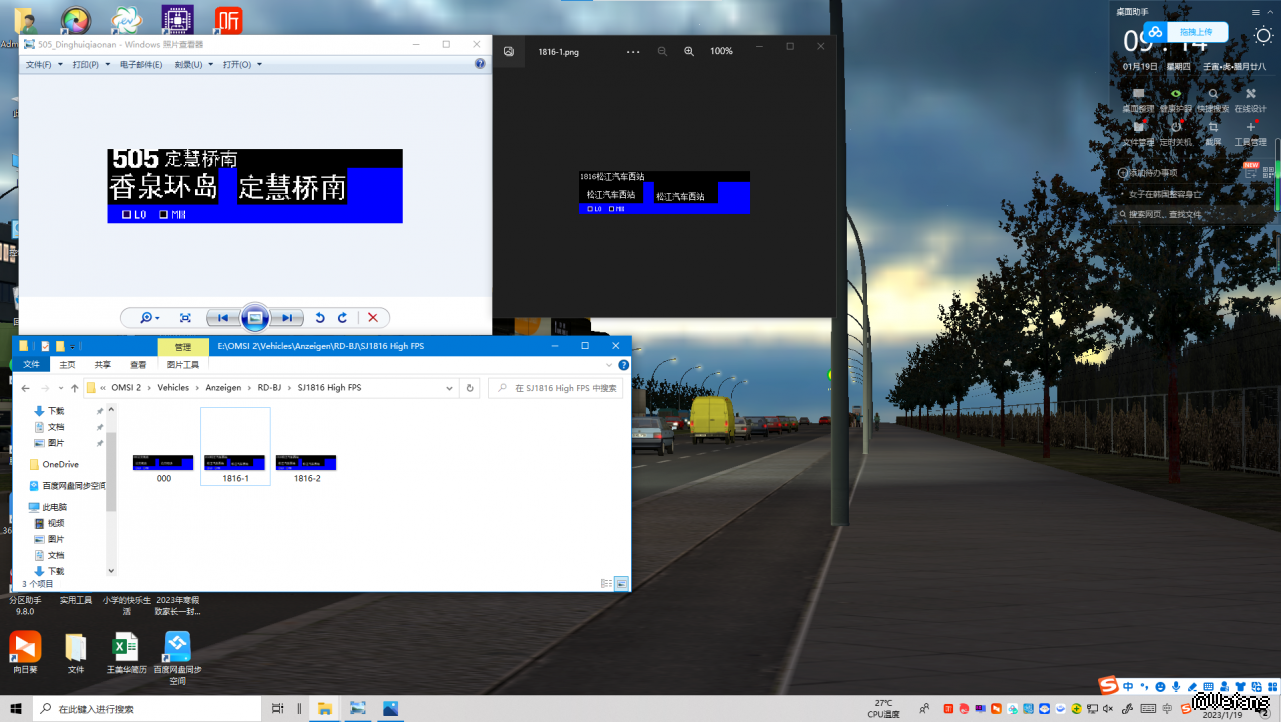
Task: Click the actual size fit icon
Action: tap(185, 318)
